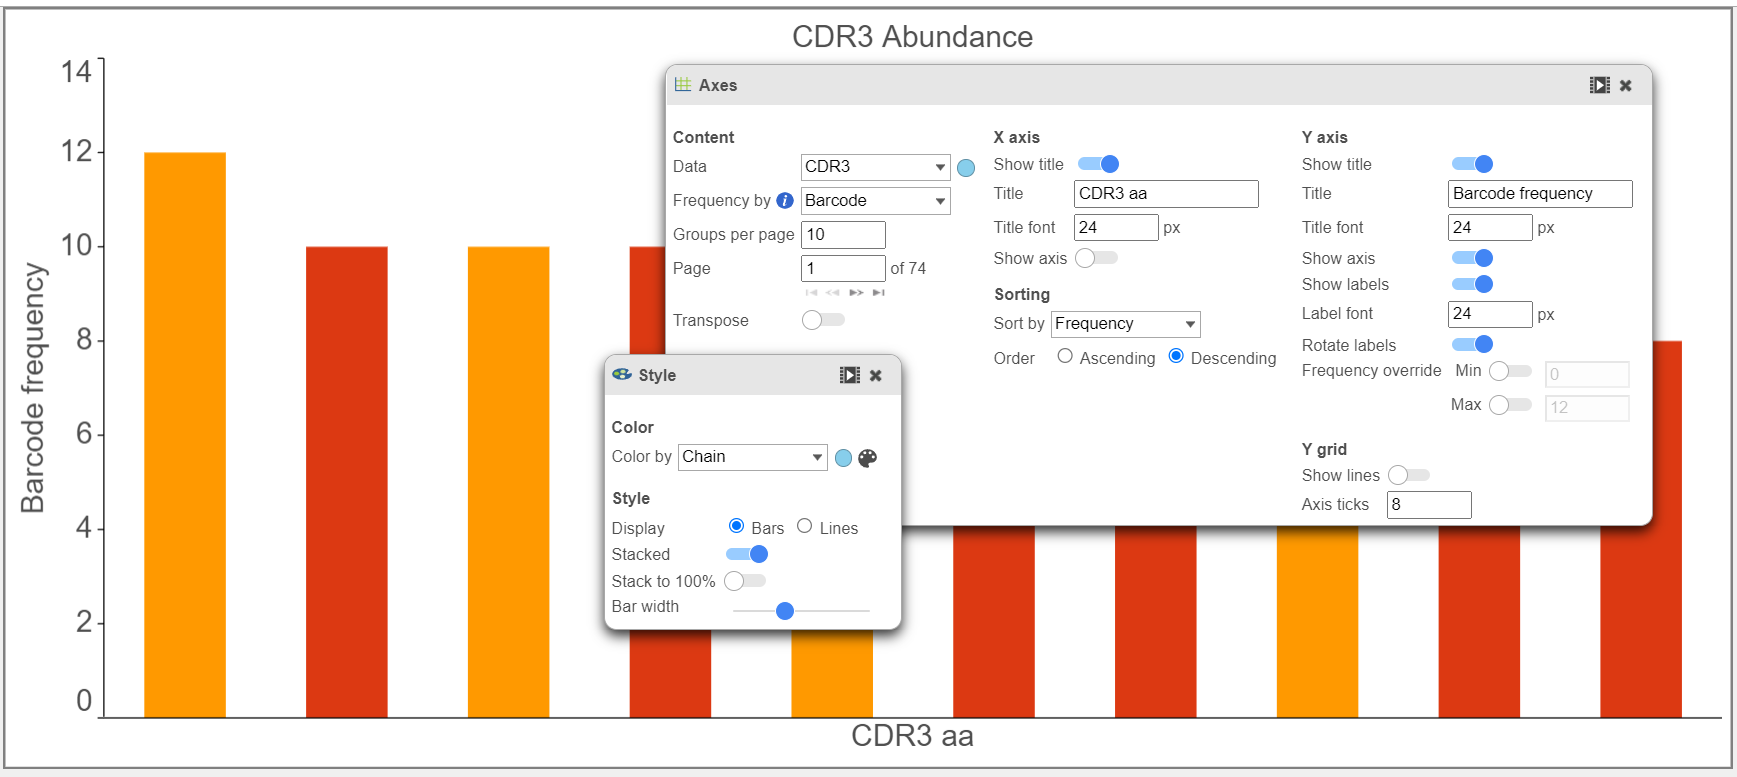Click blue circle beside Data dropdown
1737x777 pixels.
[x=966, y=168]
